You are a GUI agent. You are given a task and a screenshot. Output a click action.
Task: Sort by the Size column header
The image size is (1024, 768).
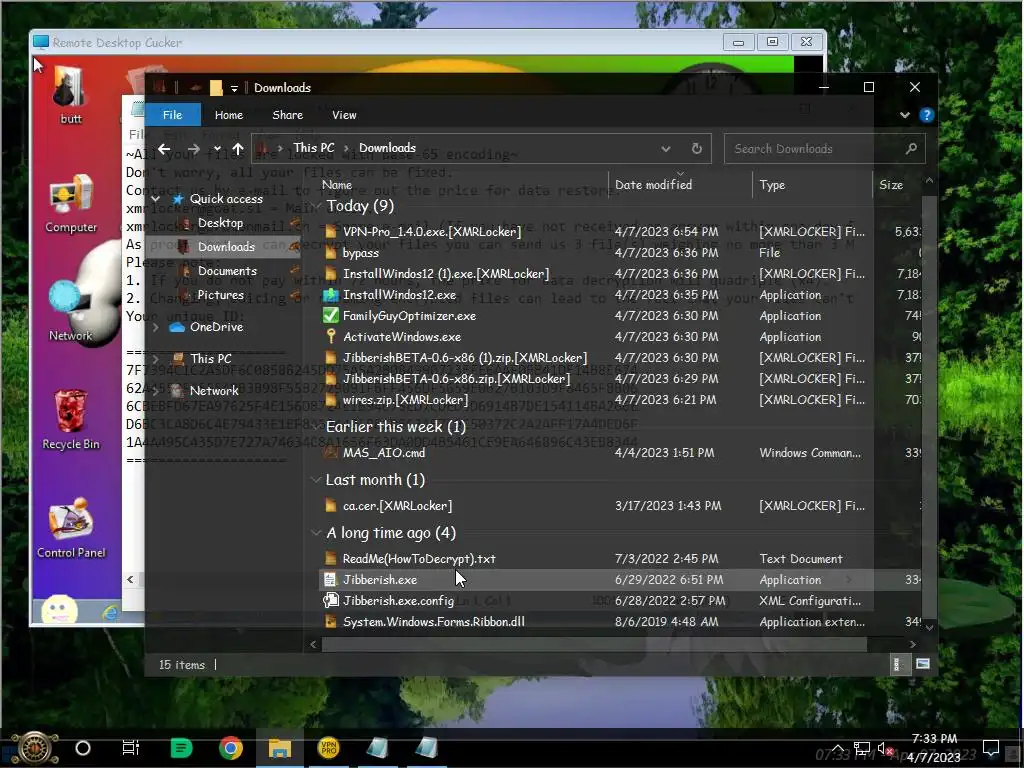coord(891,185)
